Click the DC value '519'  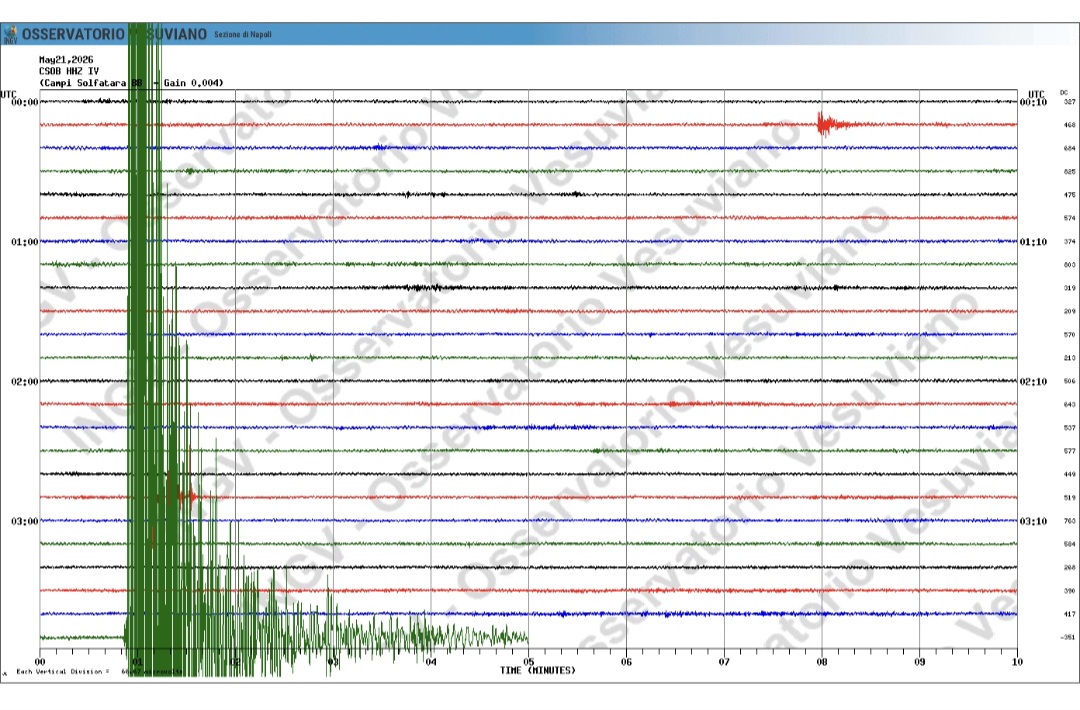[x=1069, y=498]
